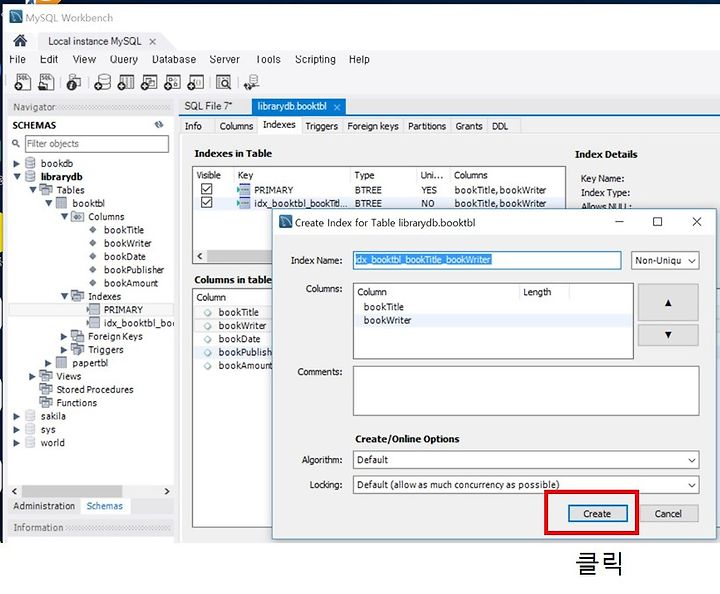This screenshot has height=594, width=720.
Task: Click the Cancel button
Action: pyautogui.click(x=668, y=514)
